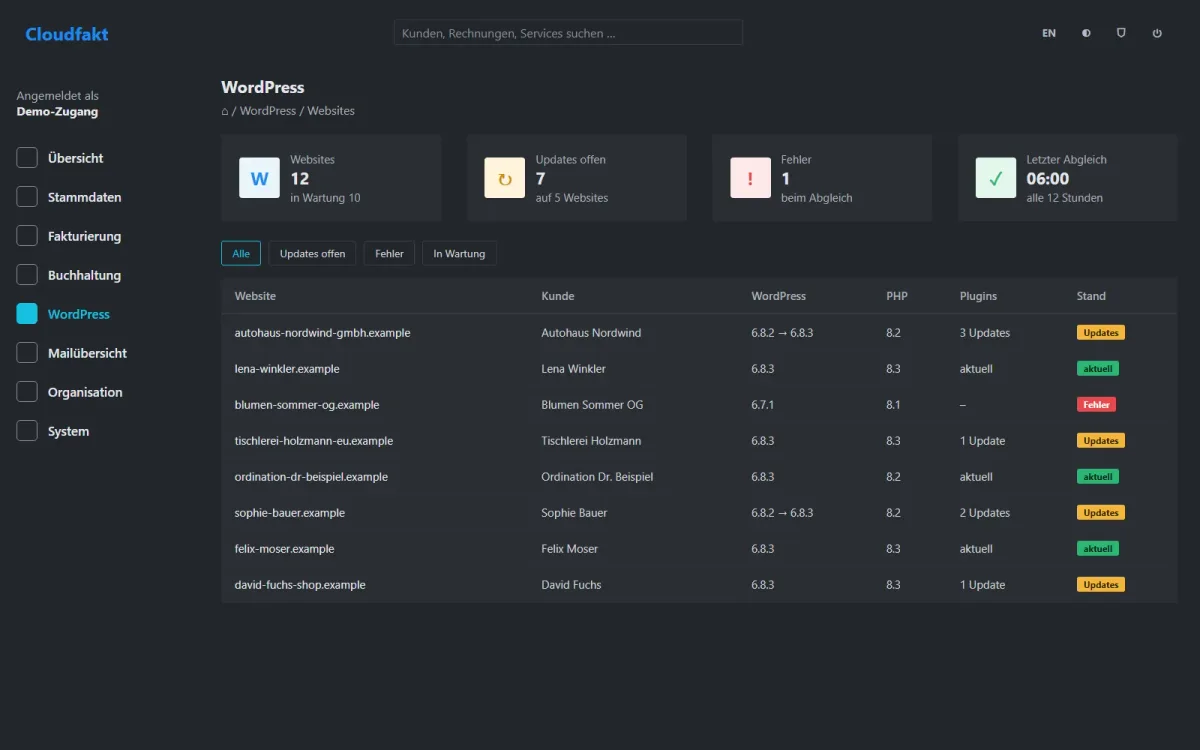Click the Website column header
Image resolution: width=1200 pixels, height=750 pixels.
pyautogui.click(x=255, y=296)
